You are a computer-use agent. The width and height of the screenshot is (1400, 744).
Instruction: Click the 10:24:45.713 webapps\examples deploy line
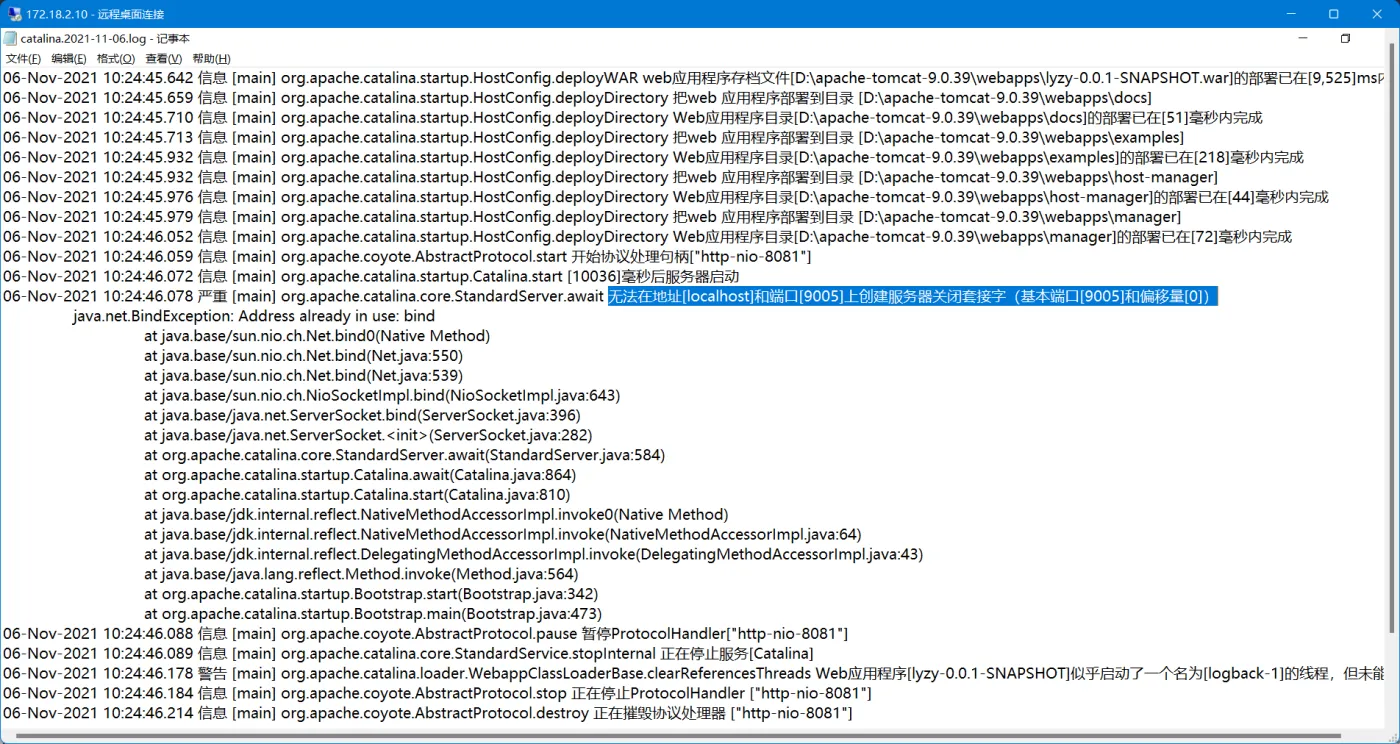[x=593, y=137]
